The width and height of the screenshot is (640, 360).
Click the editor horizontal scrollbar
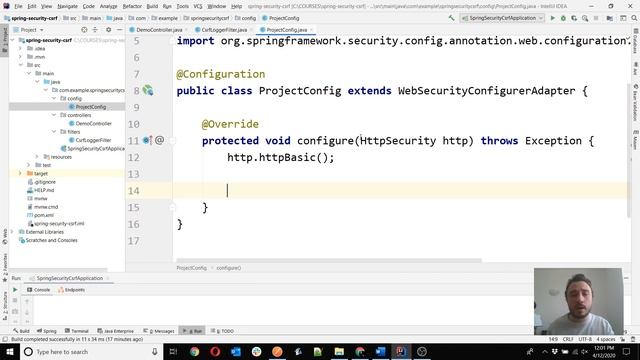tap(329, 260)
